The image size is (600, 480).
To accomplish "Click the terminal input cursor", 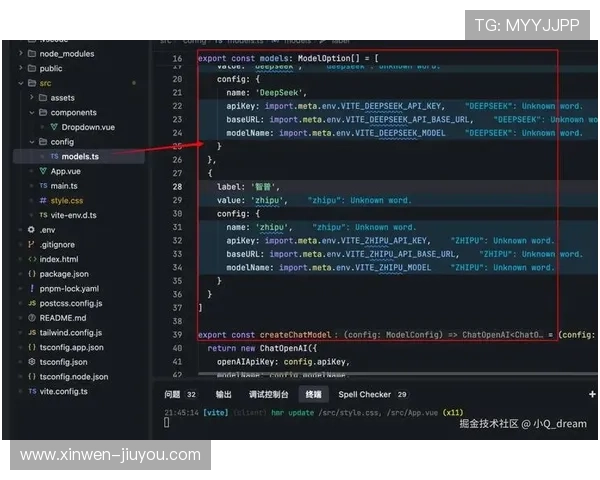I will tap(166, 422).
